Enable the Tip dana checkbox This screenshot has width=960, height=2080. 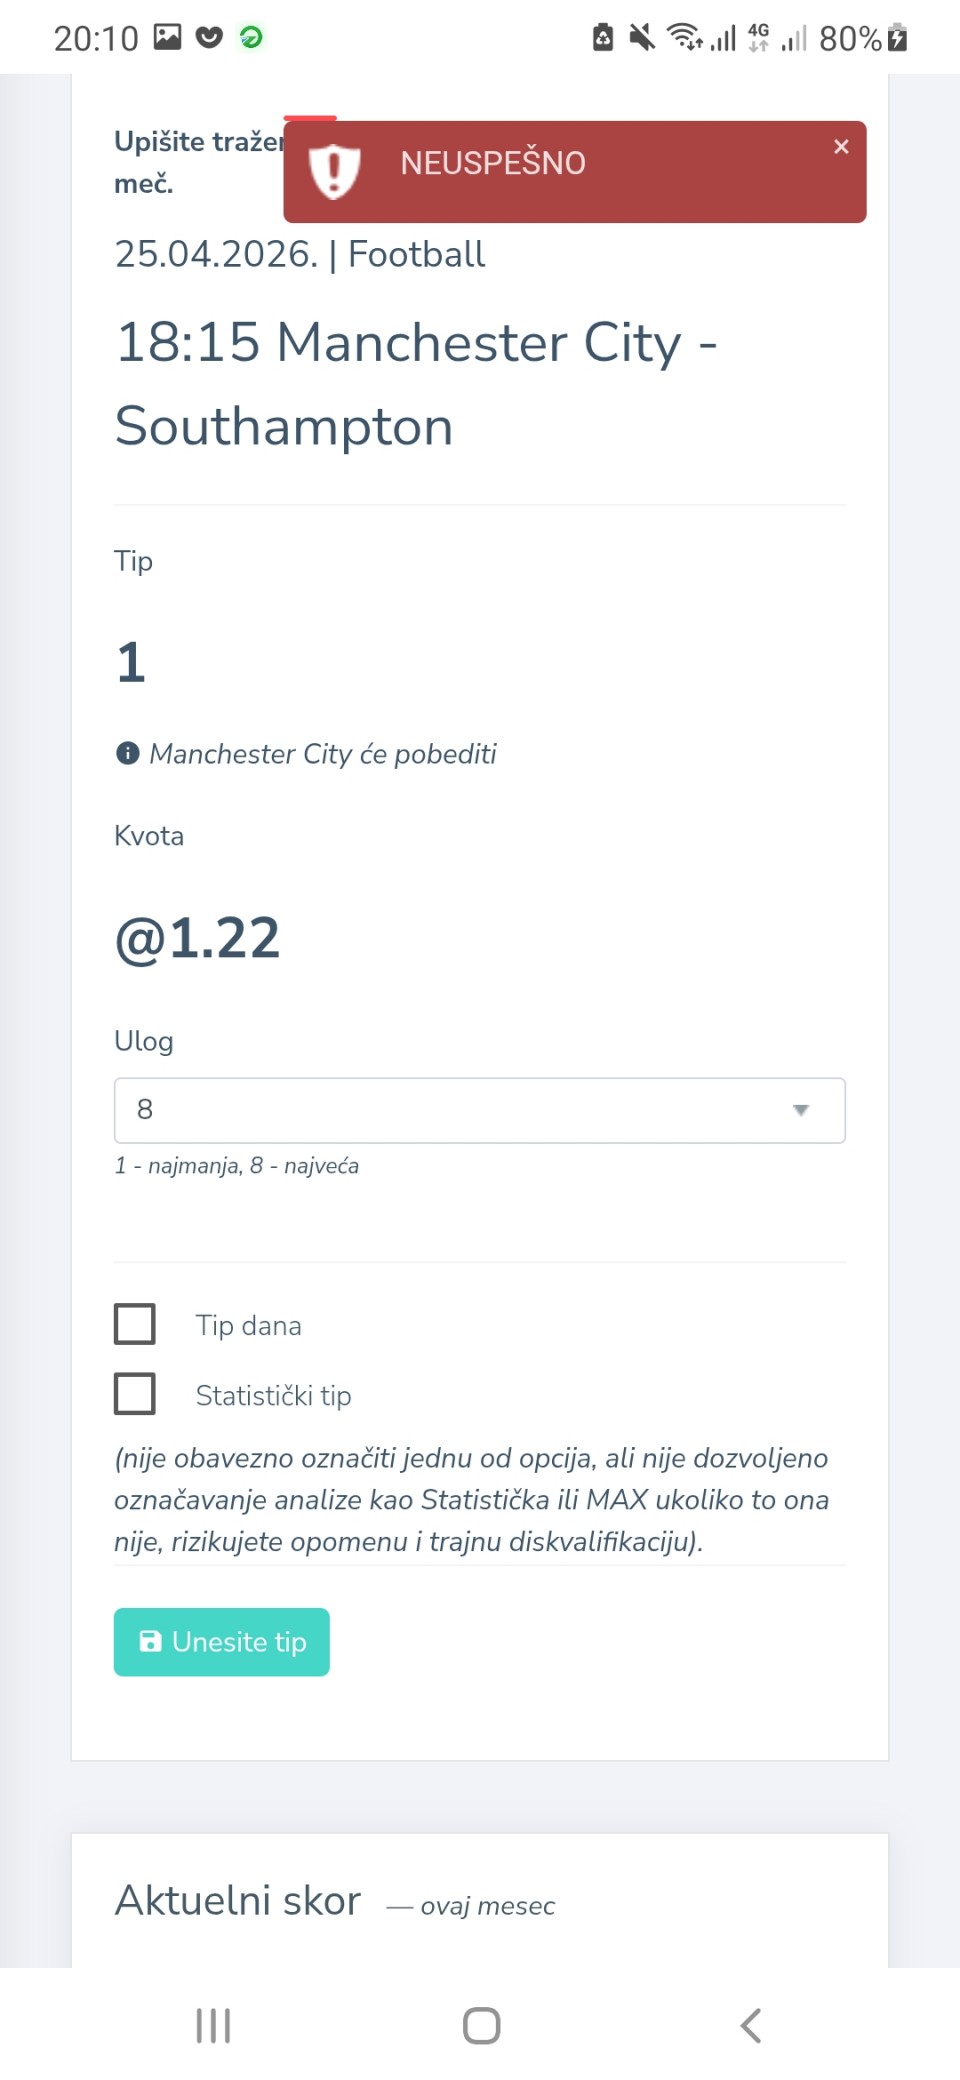click(x=135, y=1324)
